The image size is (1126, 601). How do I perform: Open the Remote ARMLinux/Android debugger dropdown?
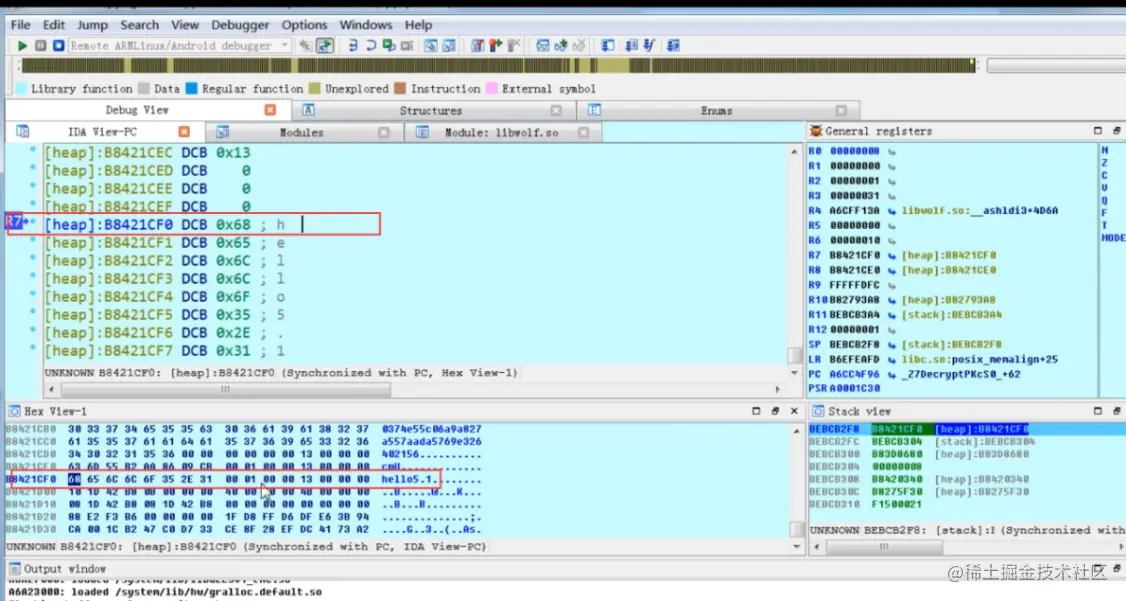pyautogui.click(x=285, y=45)
